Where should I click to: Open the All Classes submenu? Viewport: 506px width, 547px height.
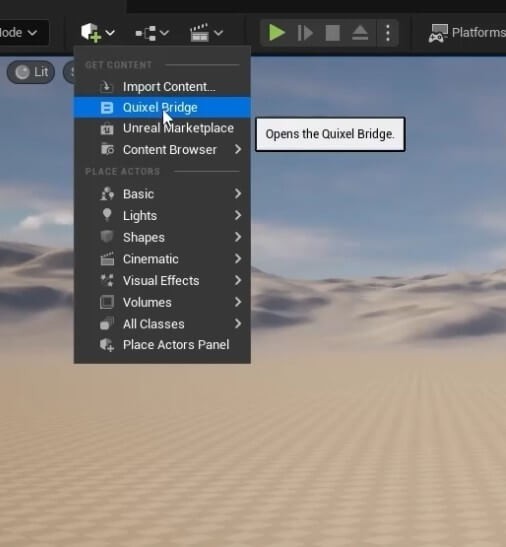tap(162, 324)
